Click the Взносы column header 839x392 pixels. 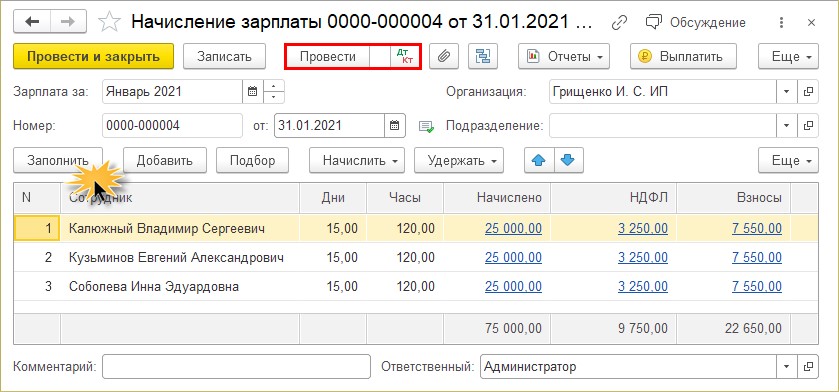pyautogui.click(x=734, y=198)
